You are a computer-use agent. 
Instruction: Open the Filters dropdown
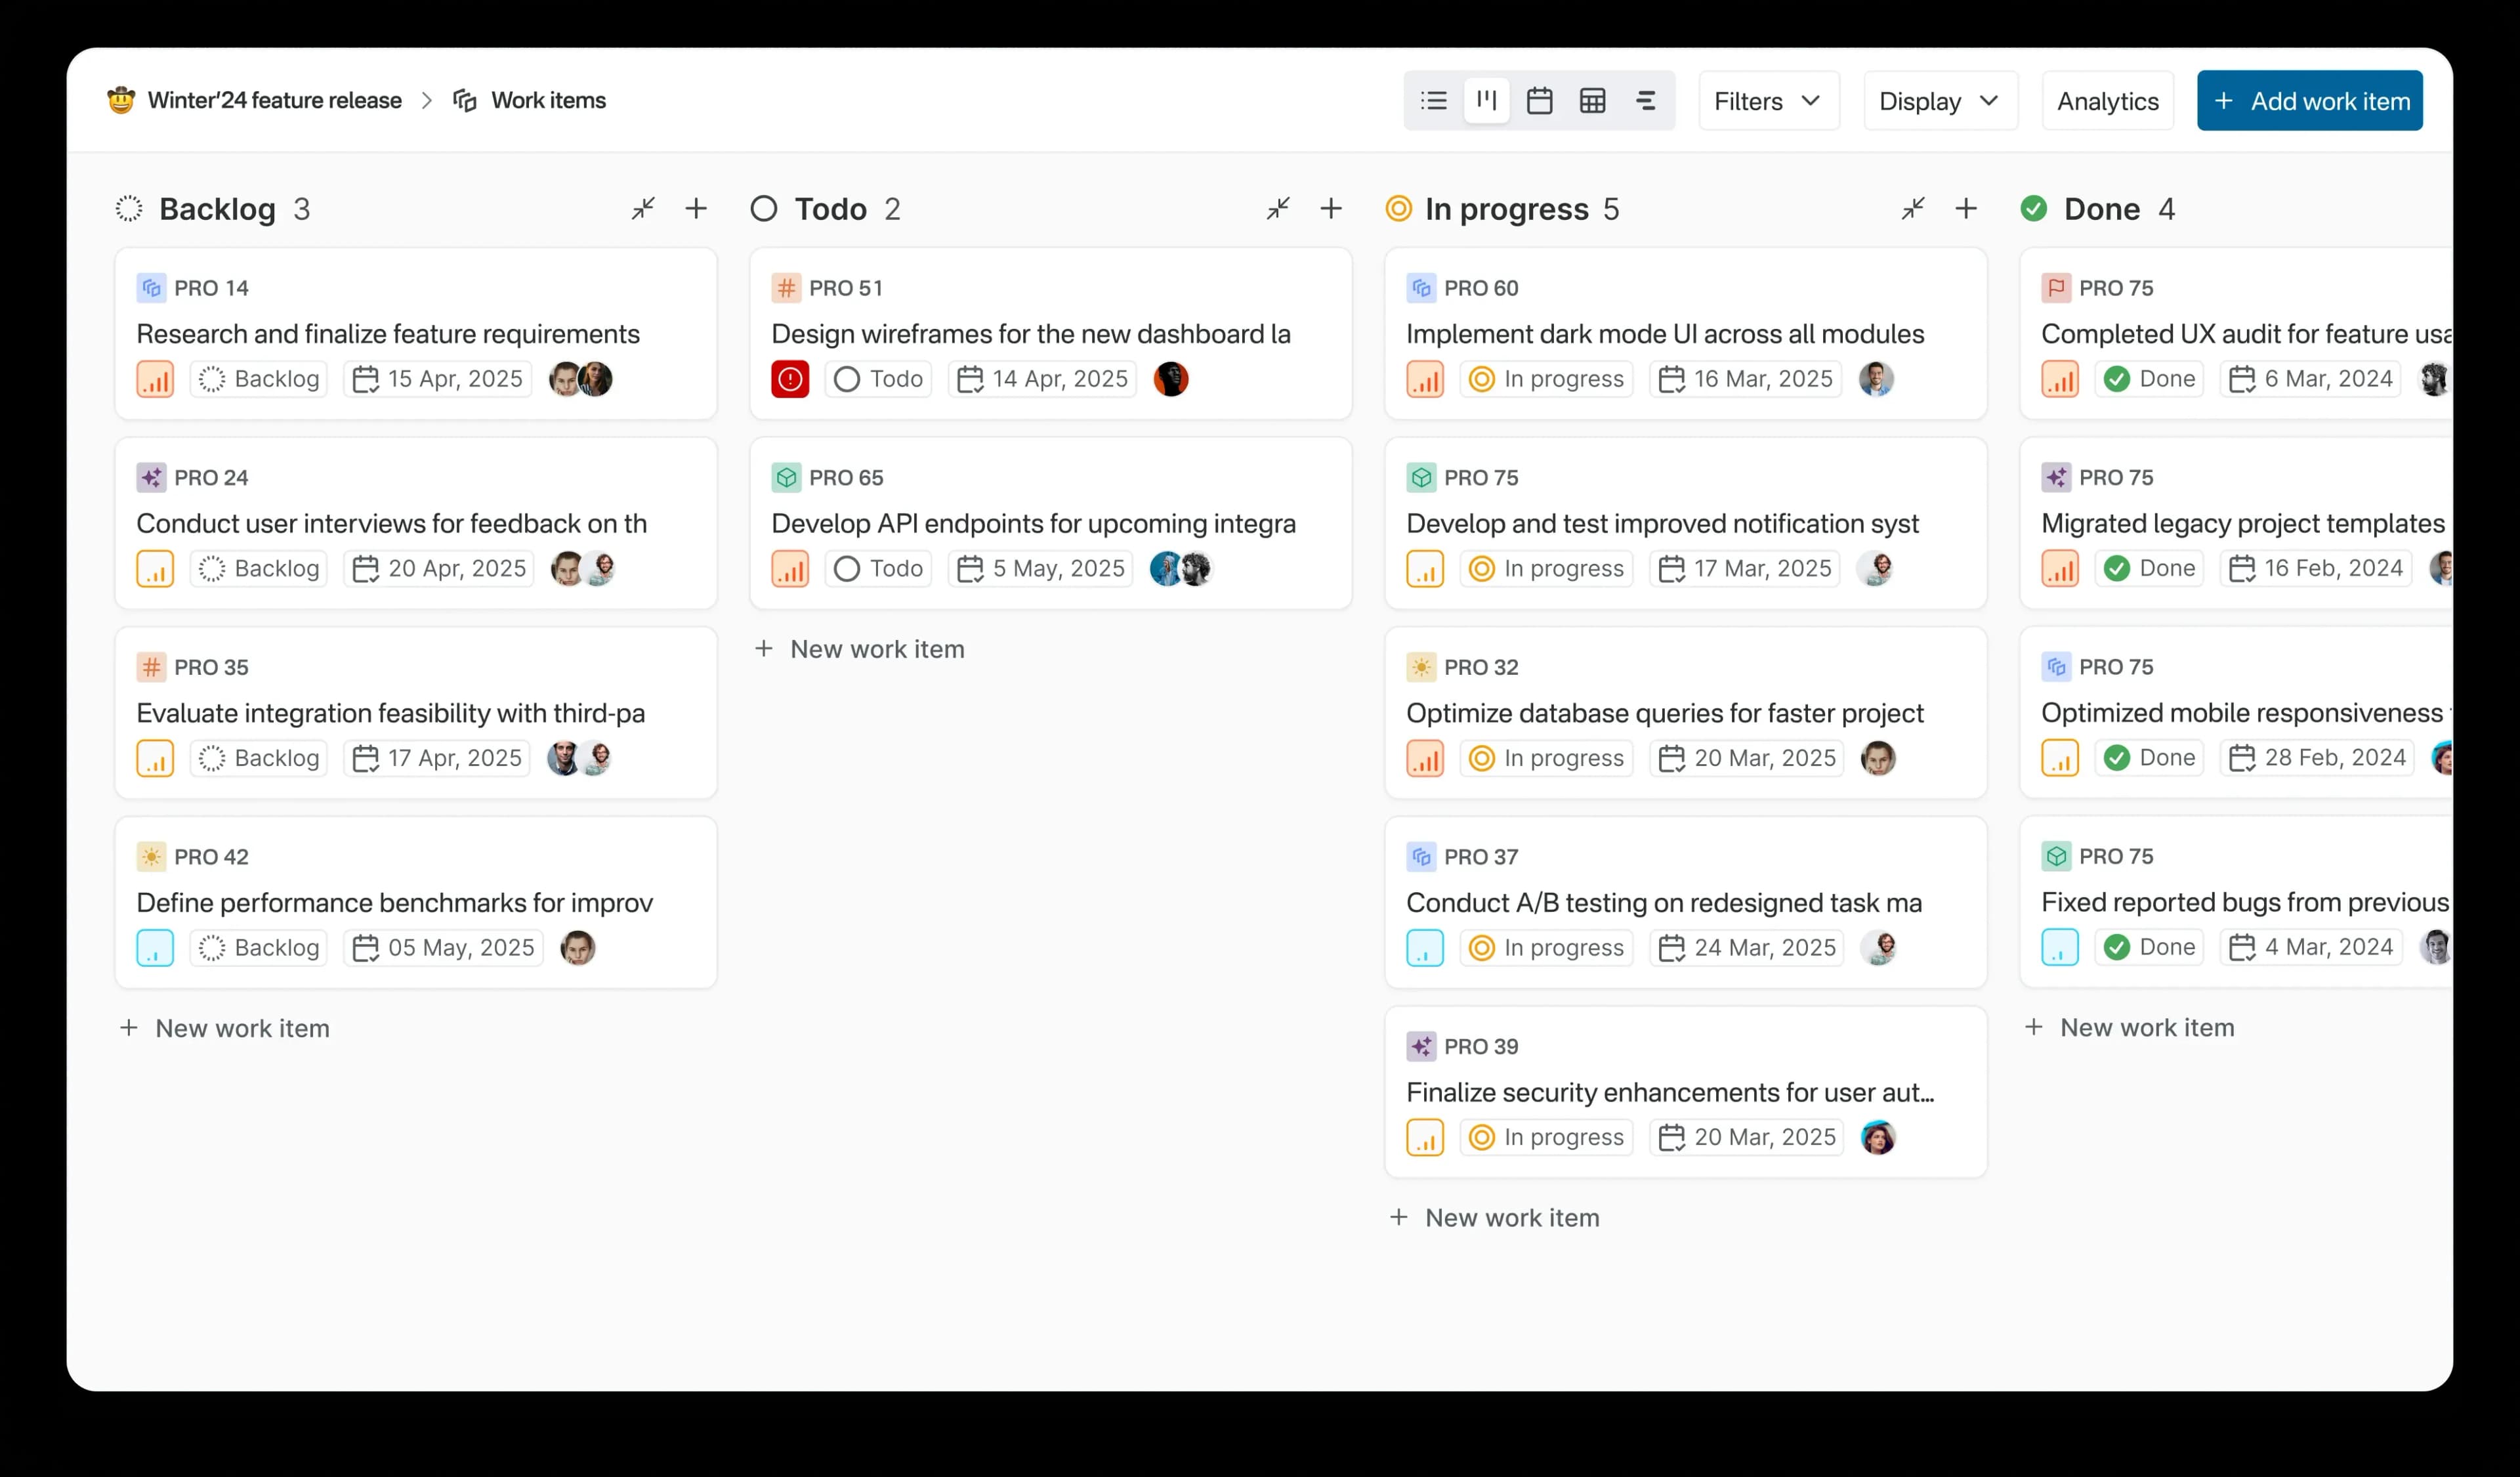[x=1767, y=101]
